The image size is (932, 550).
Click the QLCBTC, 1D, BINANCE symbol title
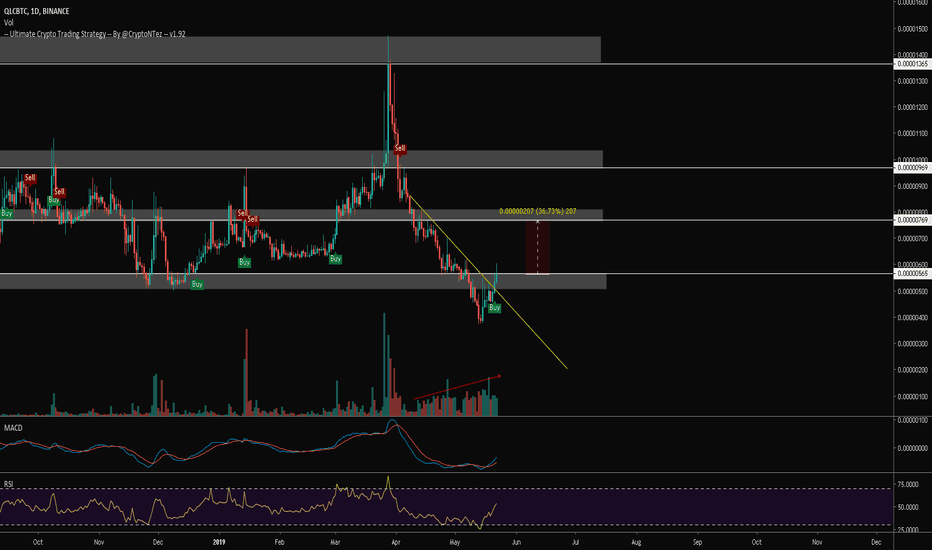36,11
